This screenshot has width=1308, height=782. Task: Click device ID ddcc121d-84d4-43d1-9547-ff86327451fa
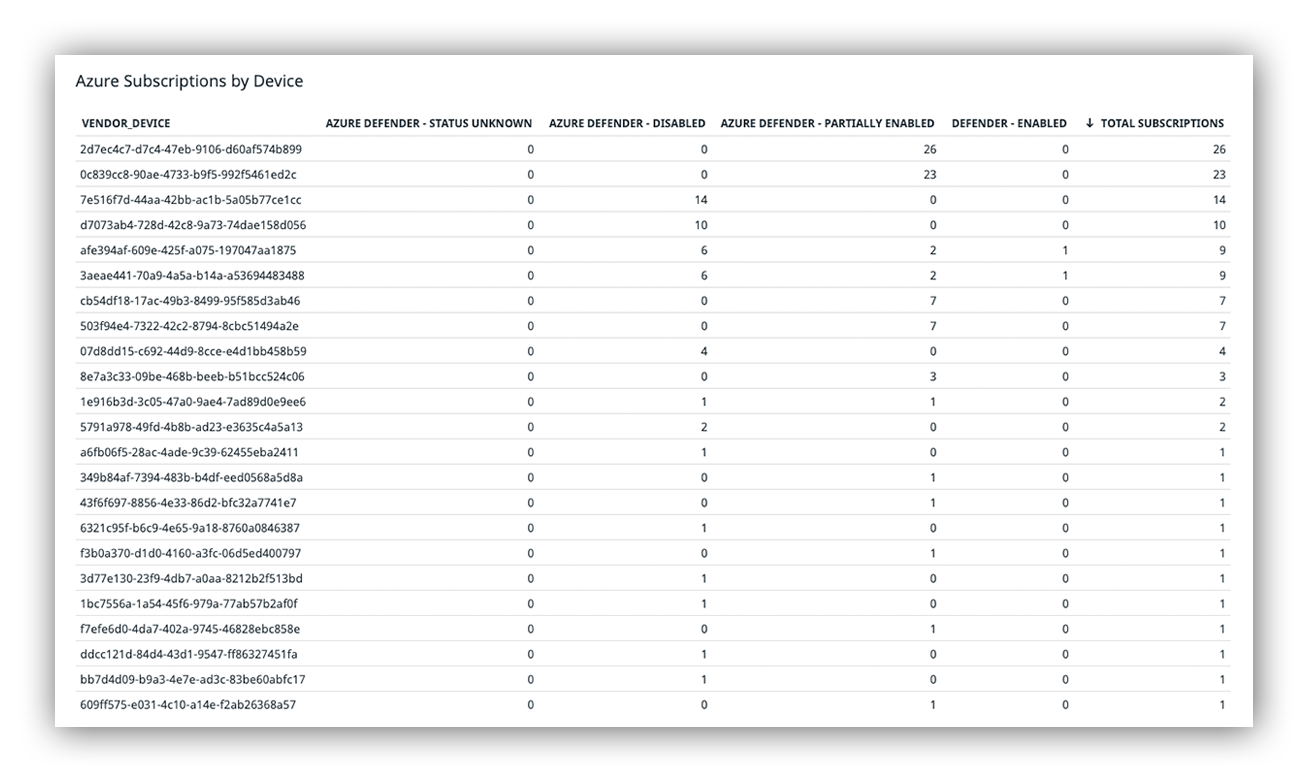(x=189, y=655)
